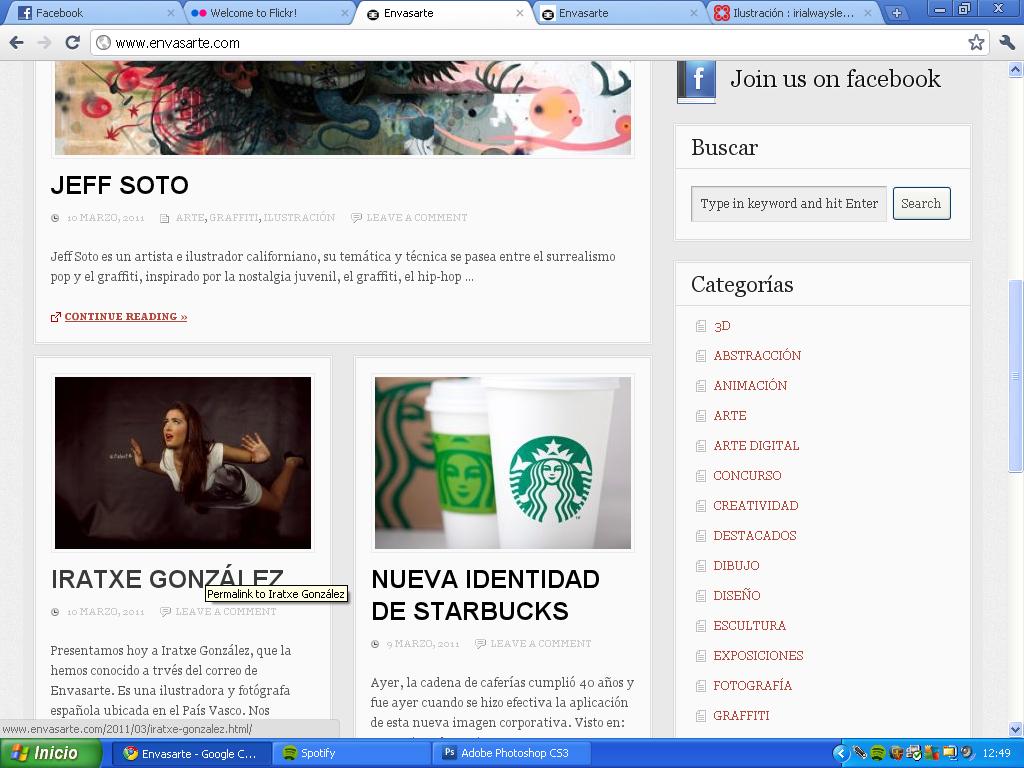Click the Search button

pos(921,204)
